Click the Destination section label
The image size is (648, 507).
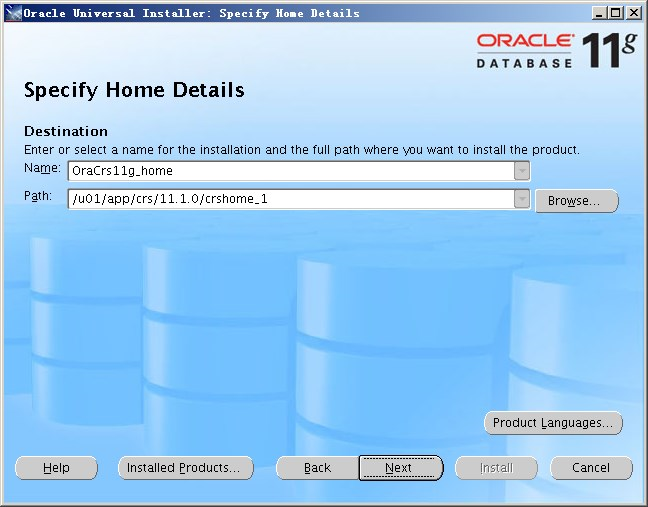(x=66, y=131)
